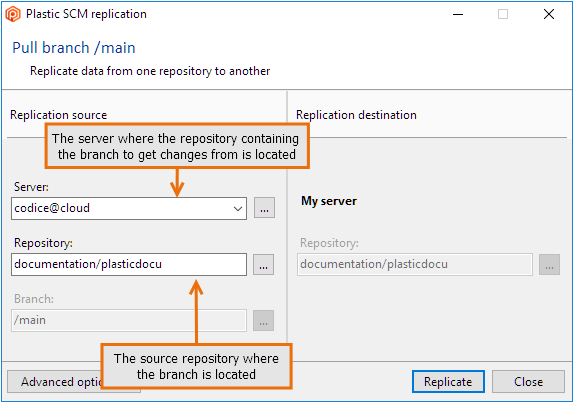Click the 'Replication destination' heading
Image resolution: width=574 pixels, height=403 pixels.
(x=356, y=115)
